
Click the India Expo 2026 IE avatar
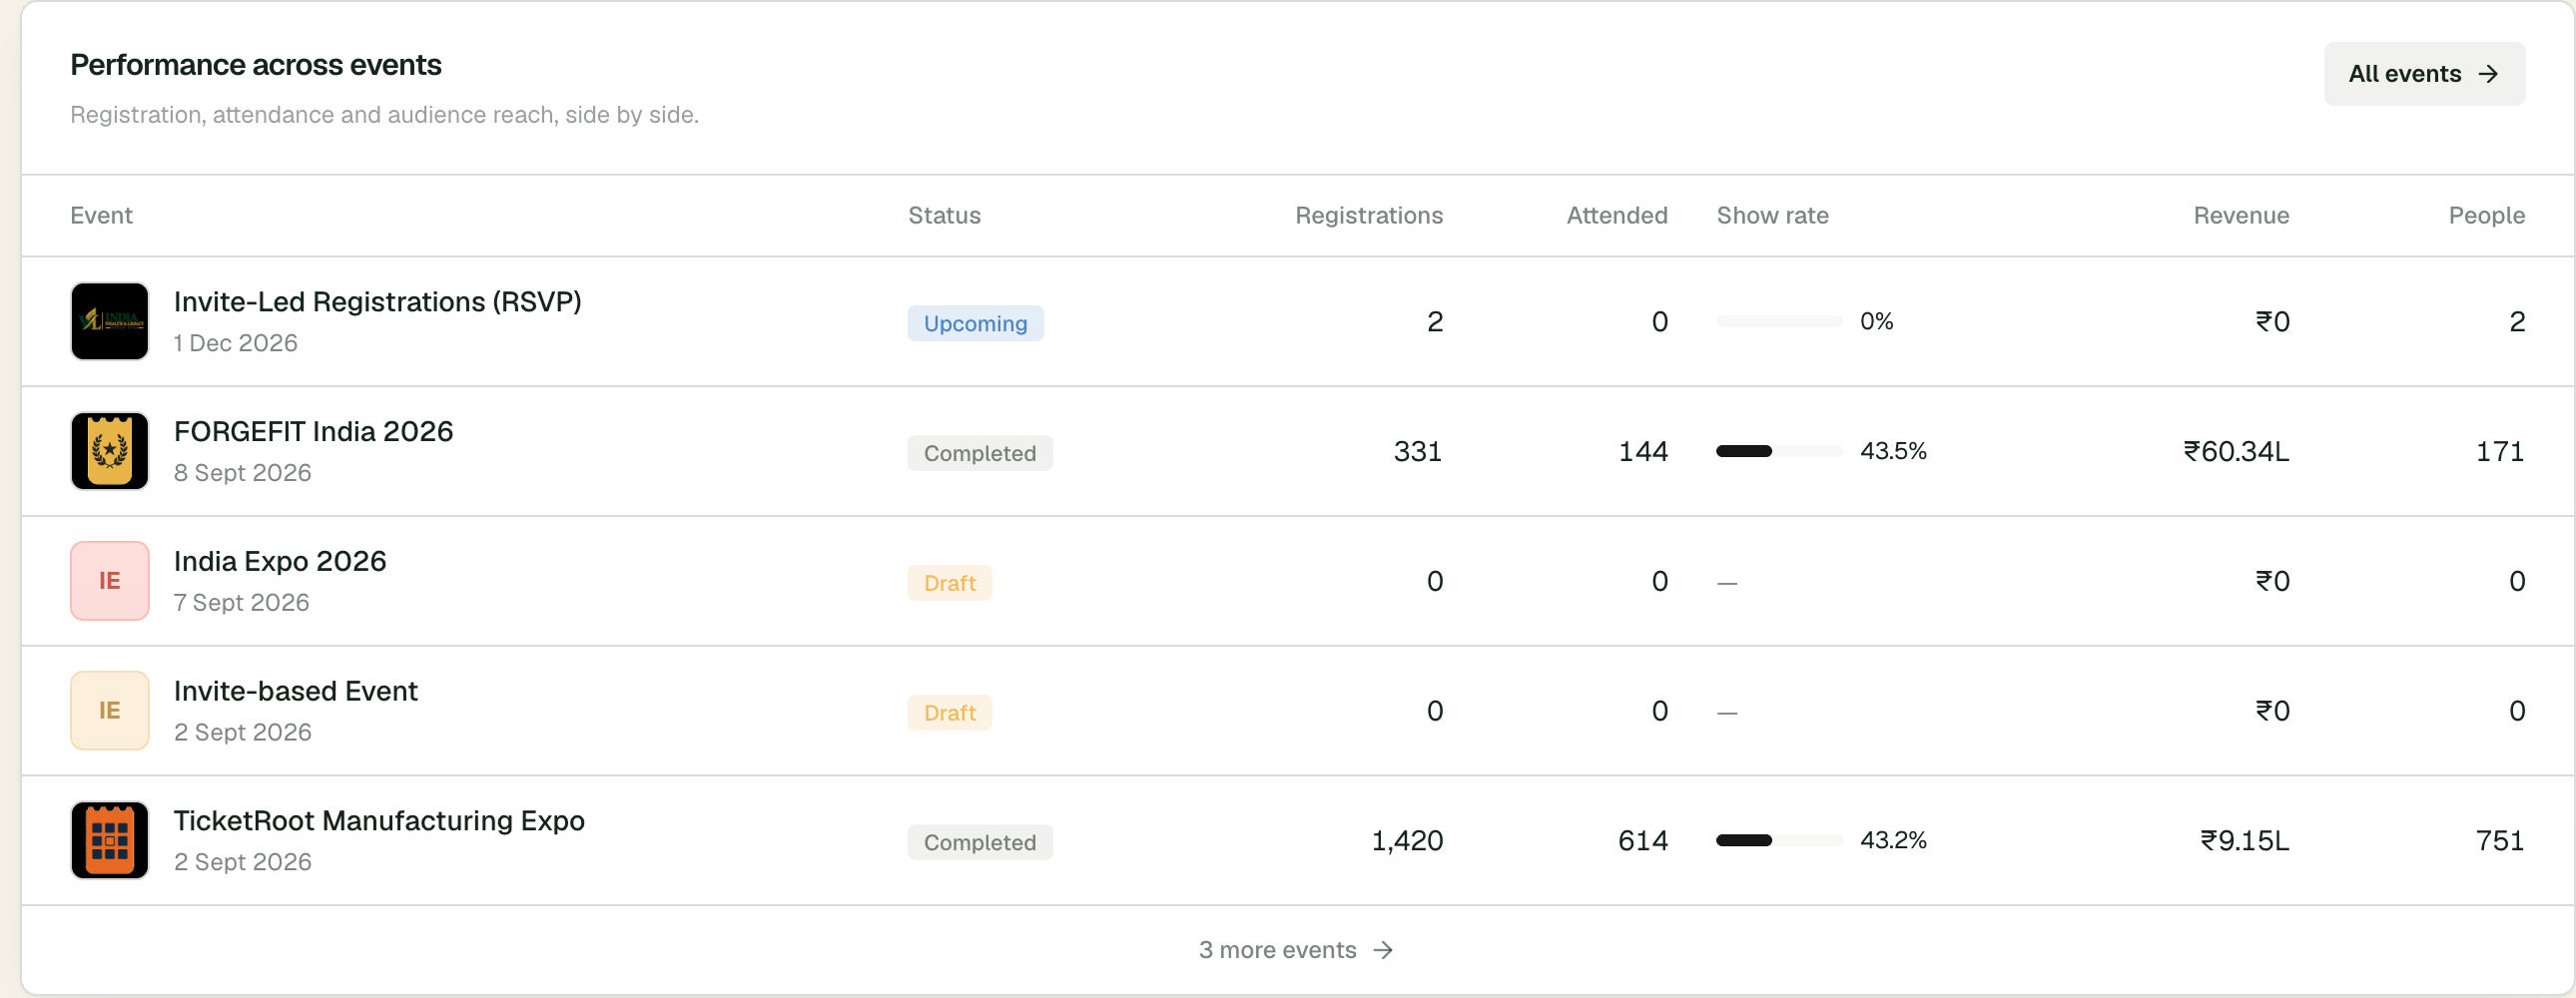point(110,581)
